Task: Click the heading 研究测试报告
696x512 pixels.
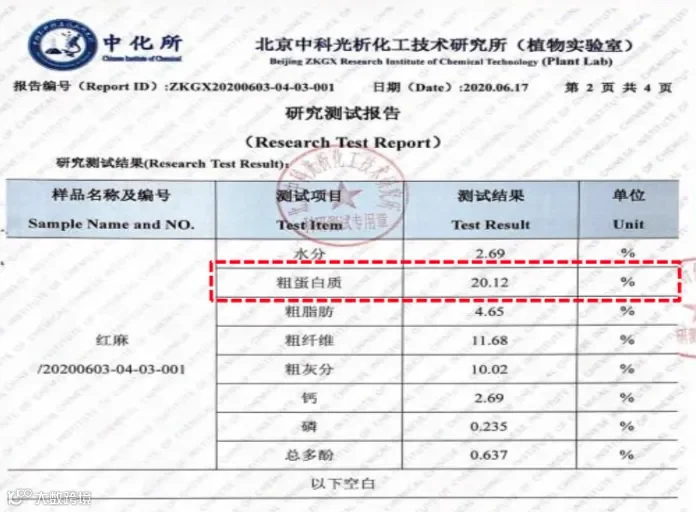Action: 342,113
